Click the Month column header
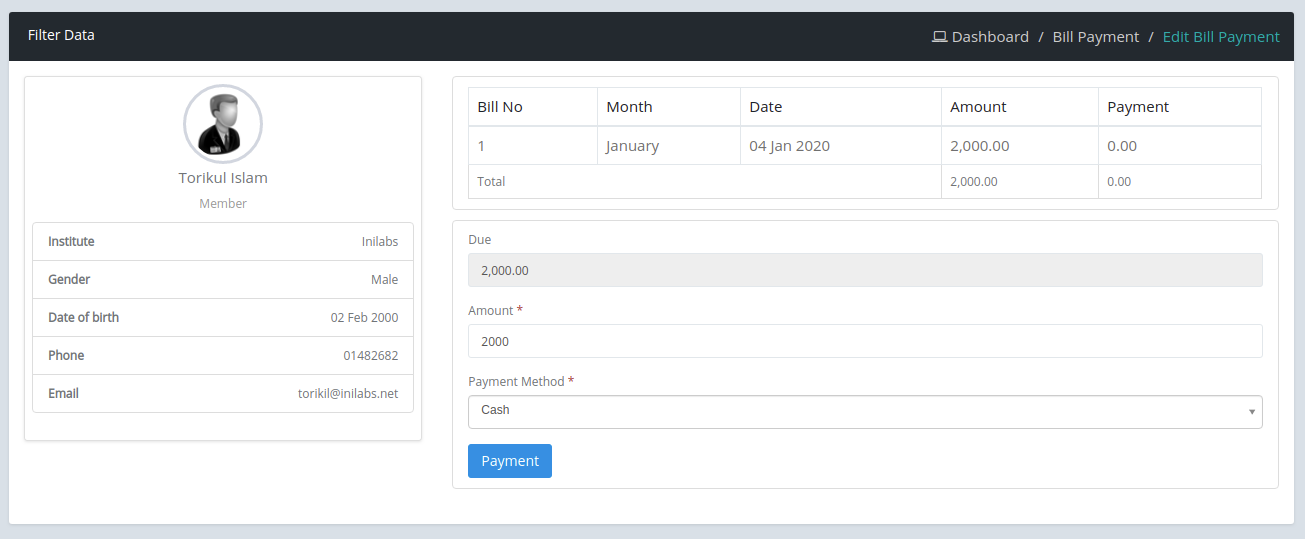 pyautogui.click(x=669, y=107)
